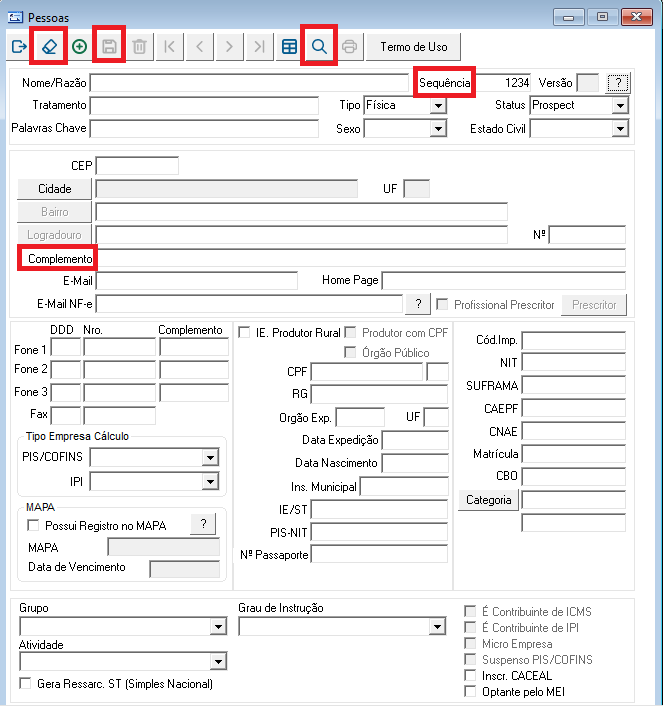Toggle the Órgão Público checkbox
Viewport: 663px width, 707px height.
[x=350, y=352]
